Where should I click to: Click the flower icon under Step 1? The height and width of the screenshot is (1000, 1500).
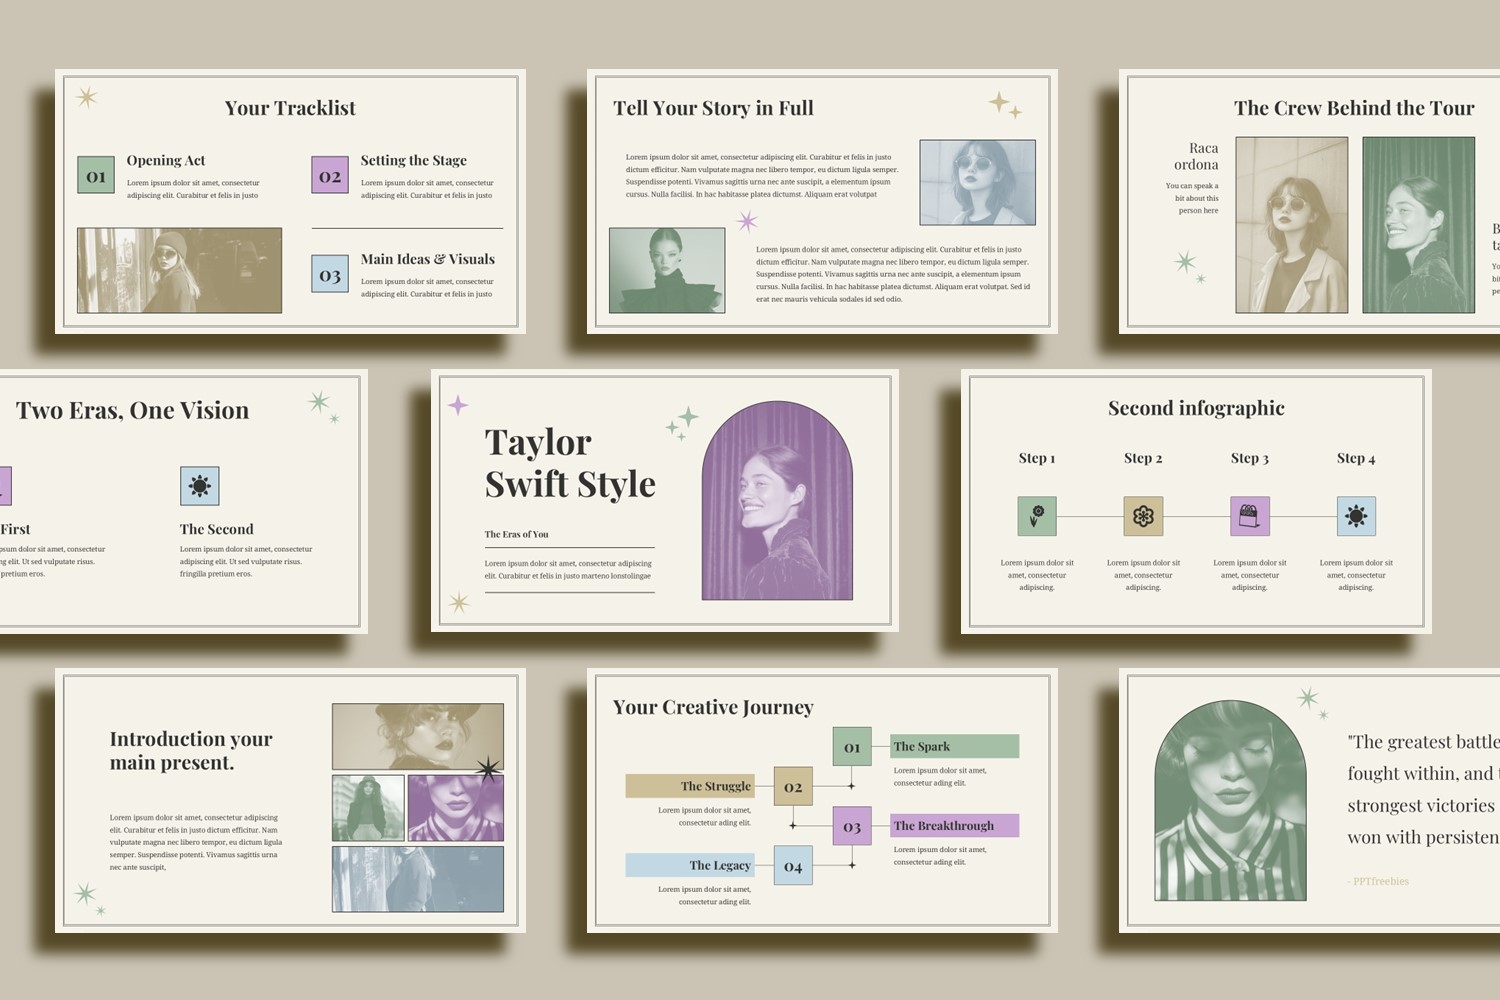click(1037, 516)
